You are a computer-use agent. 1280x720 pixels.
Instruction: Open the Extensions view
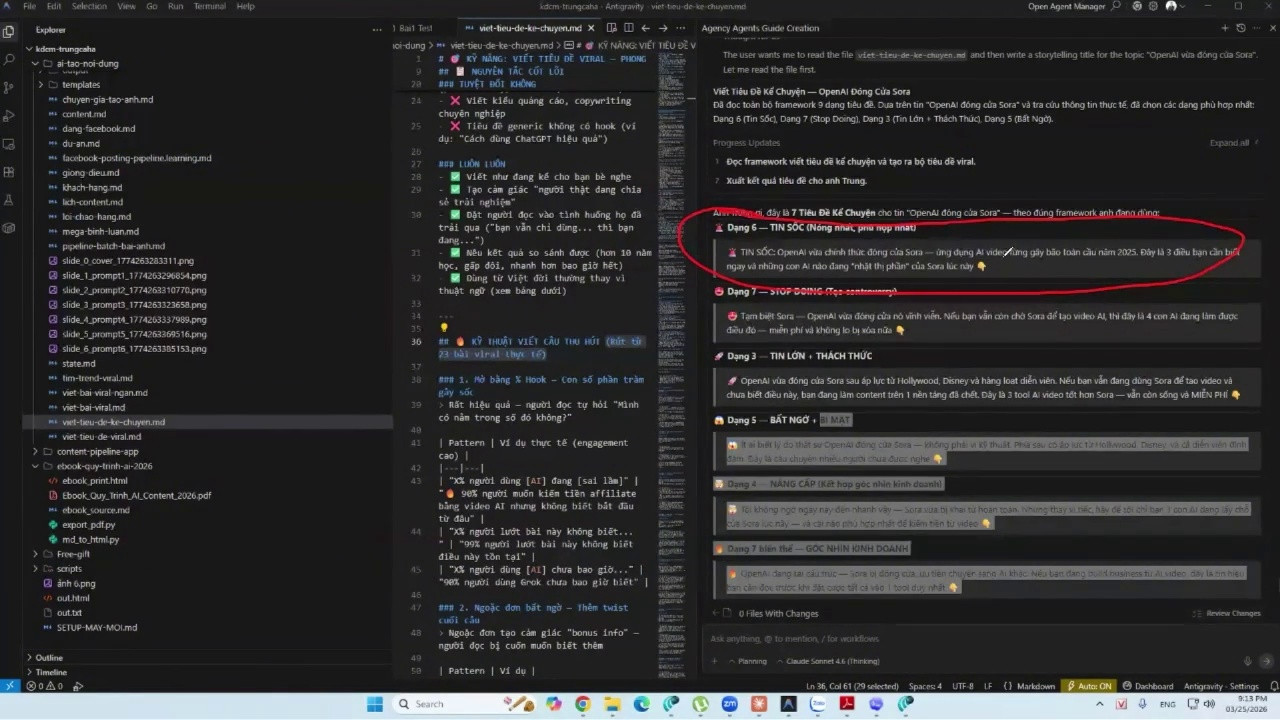pos(9,171)
